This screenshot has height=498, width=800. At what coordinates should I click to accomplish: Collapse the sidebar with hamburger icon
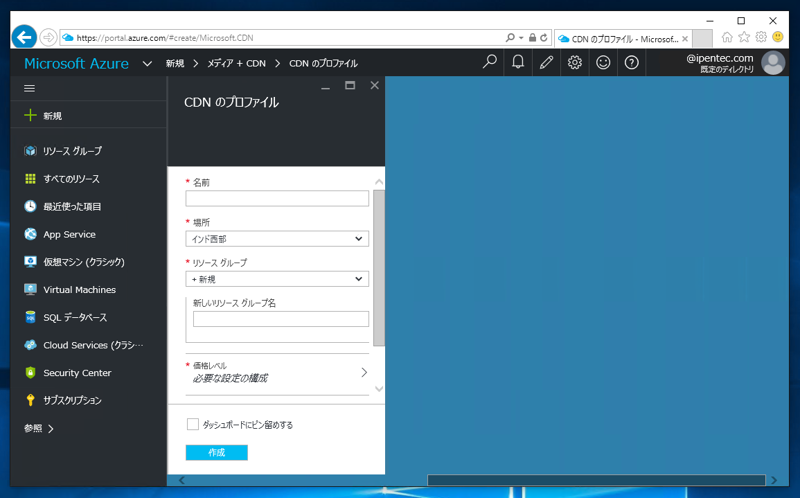tap(30, 88)
